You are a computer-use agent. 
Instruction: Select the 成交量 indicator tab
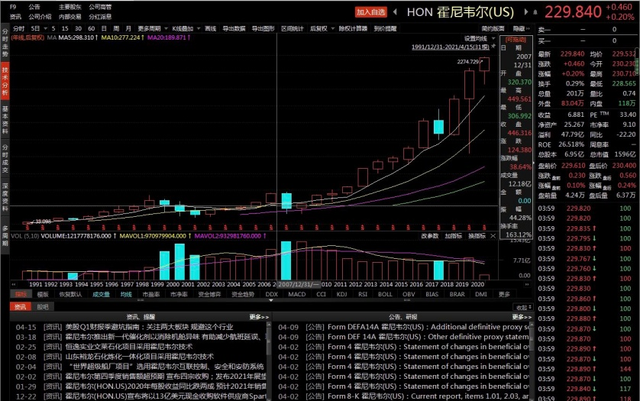(x=101, y=294)
